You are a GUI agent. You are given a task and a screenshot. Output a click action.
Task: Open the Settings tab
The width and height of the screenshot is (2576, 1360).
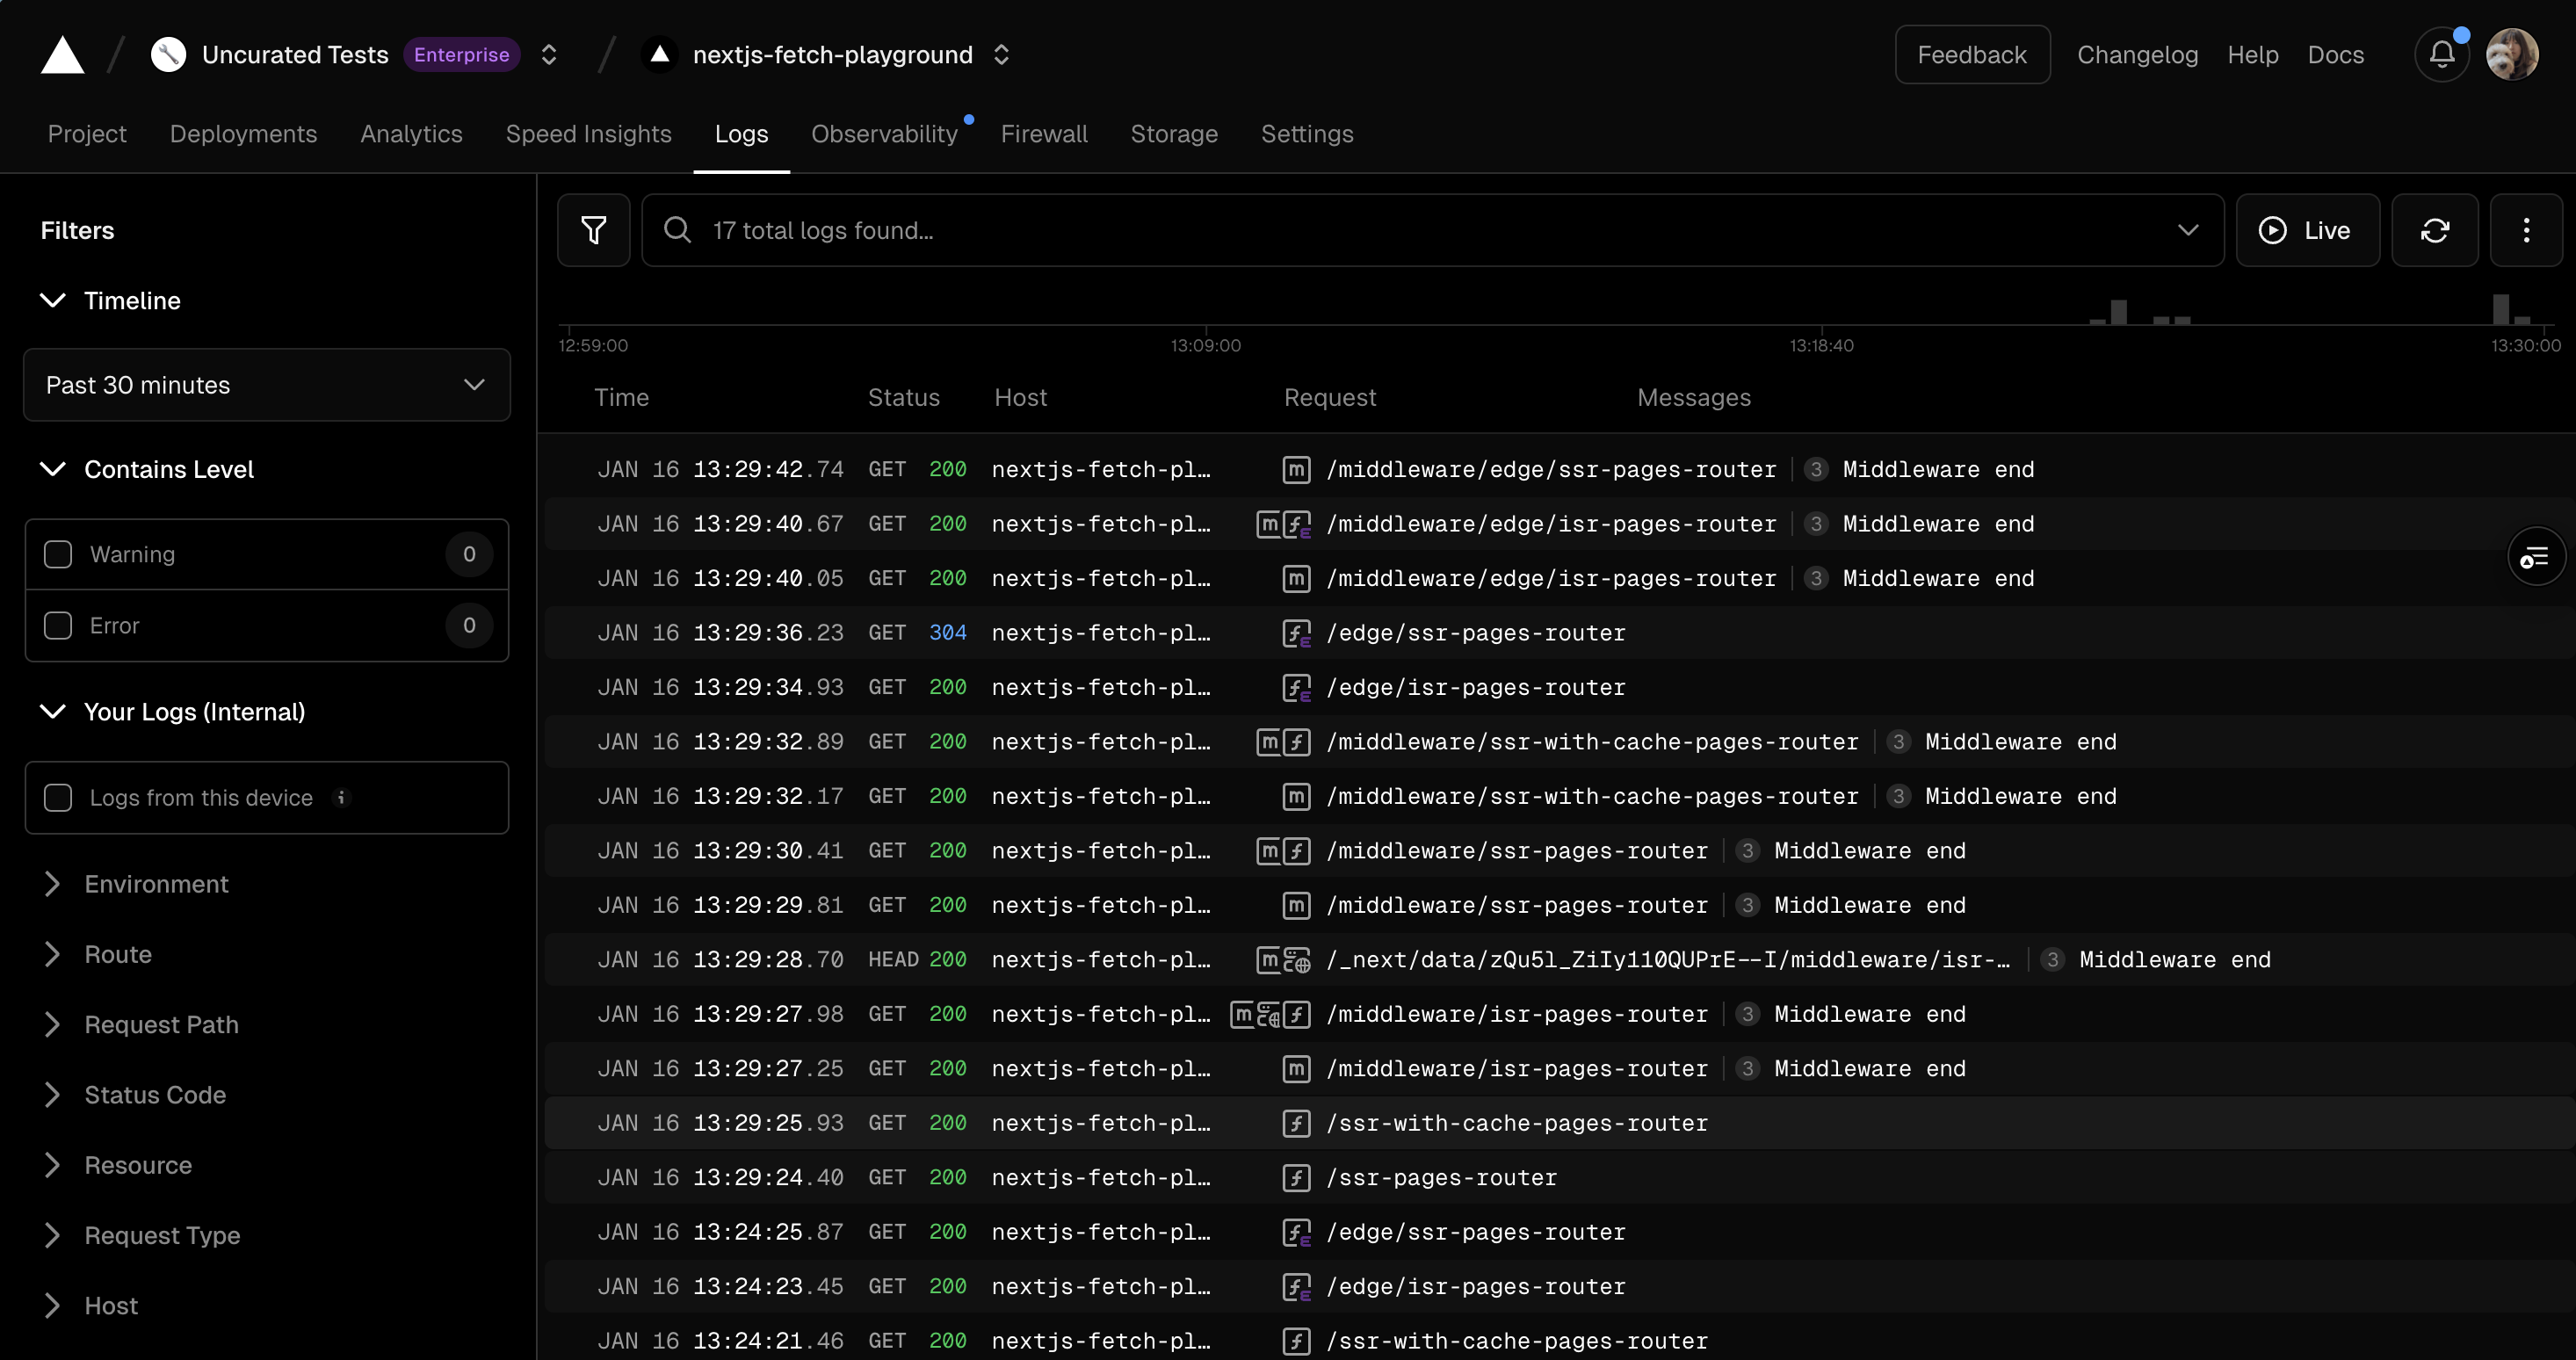coord(1307,134)
